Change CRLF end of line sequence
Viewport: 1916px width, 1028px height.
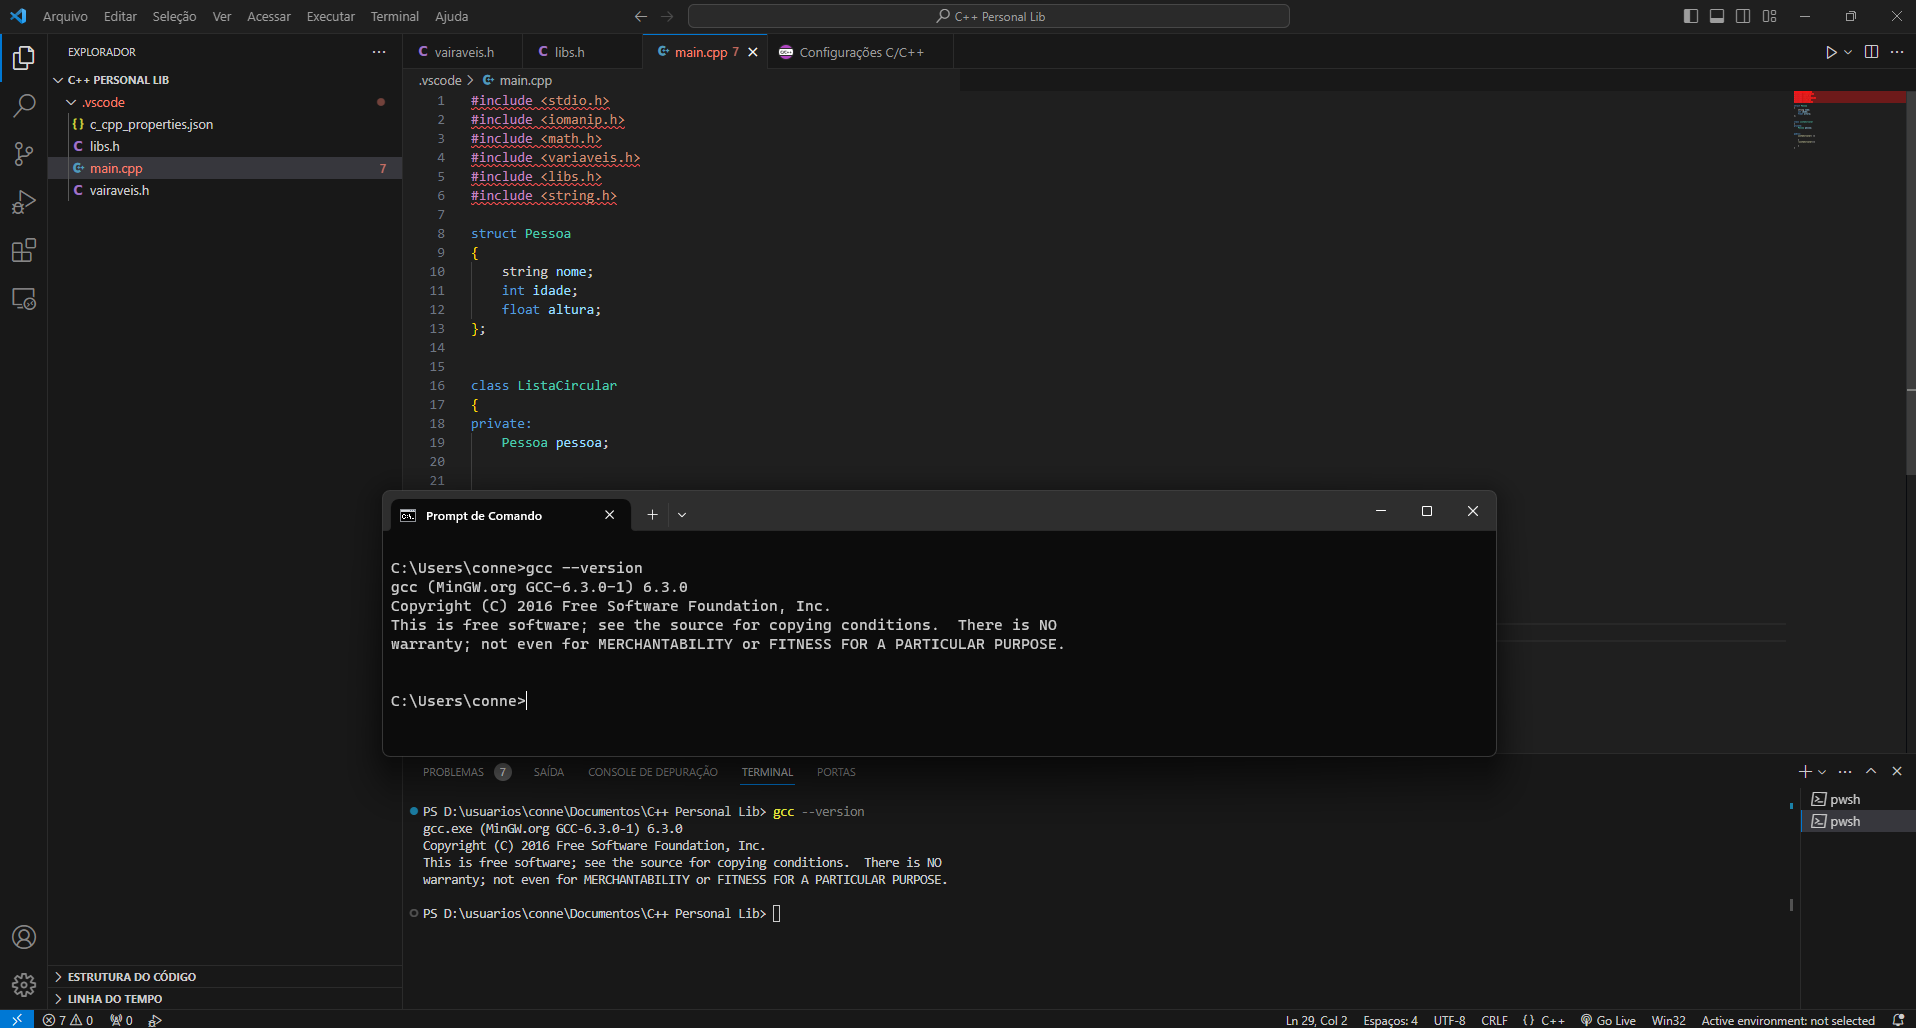click(1494, 1020)
